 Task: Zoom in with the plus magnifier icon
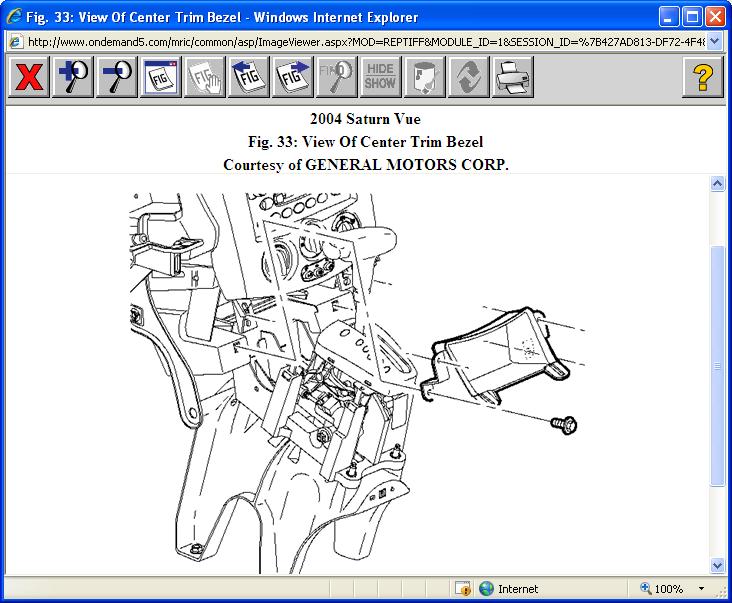[x=73, y=77]
